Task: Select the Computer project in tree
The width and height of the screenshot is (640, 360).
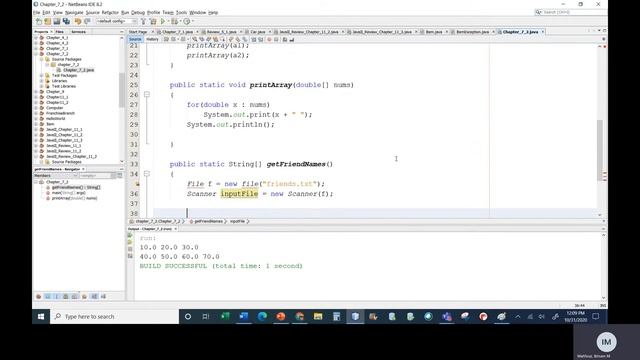Action: pos(54,108)
